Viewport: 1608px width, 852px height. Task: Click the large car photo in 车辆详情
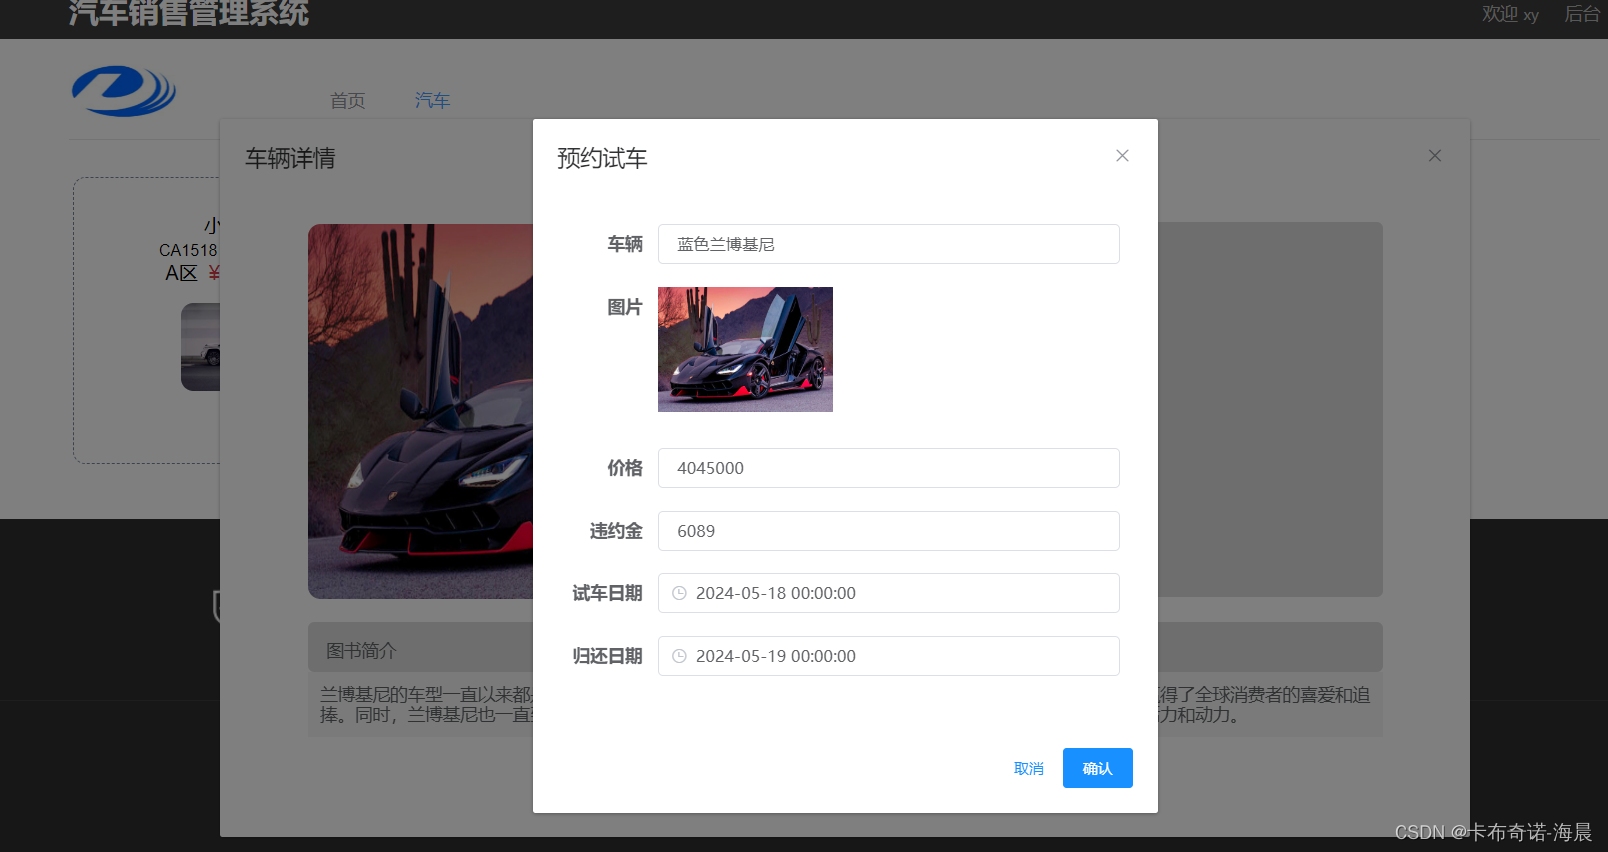coord(420,411)
